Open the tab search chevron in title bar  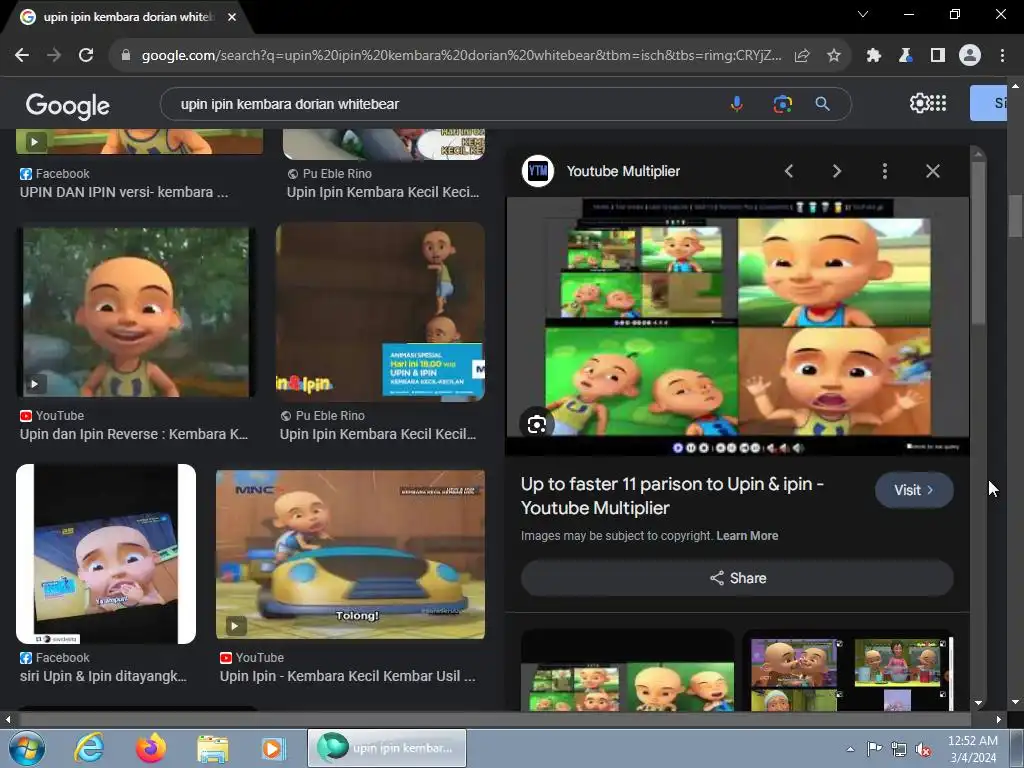tap(863, 14)
